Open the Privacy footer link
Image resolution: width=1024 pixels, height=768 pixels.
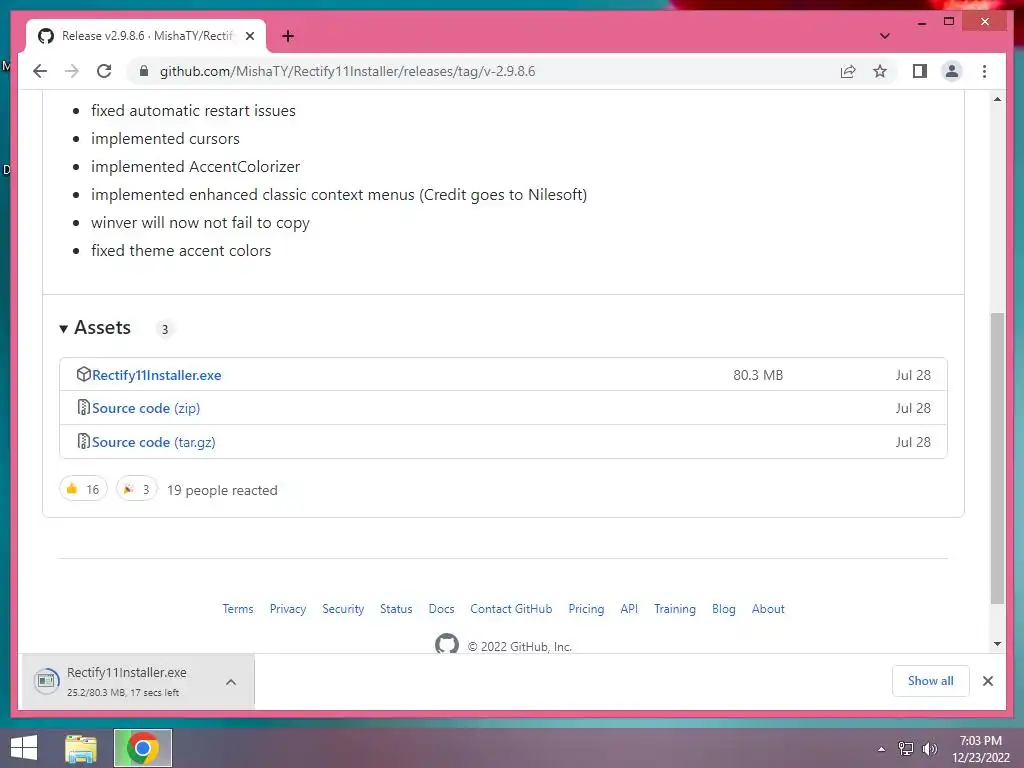(x=287, y=609)
